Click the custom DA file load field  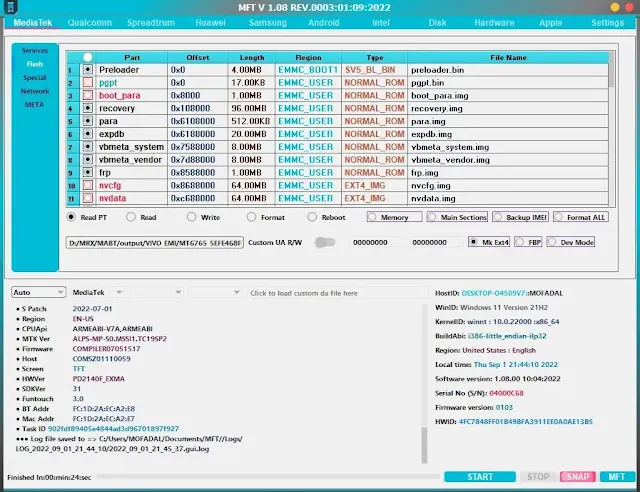337,293
